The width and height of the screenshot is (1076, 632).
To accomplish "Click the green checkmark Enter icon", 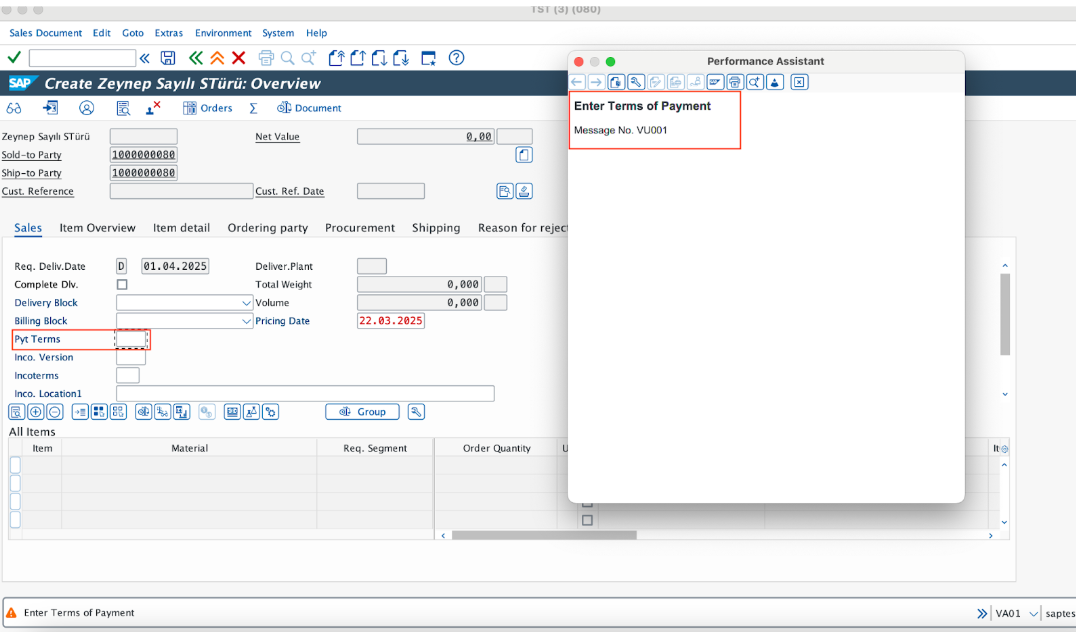I will click(x=14, y=58).
